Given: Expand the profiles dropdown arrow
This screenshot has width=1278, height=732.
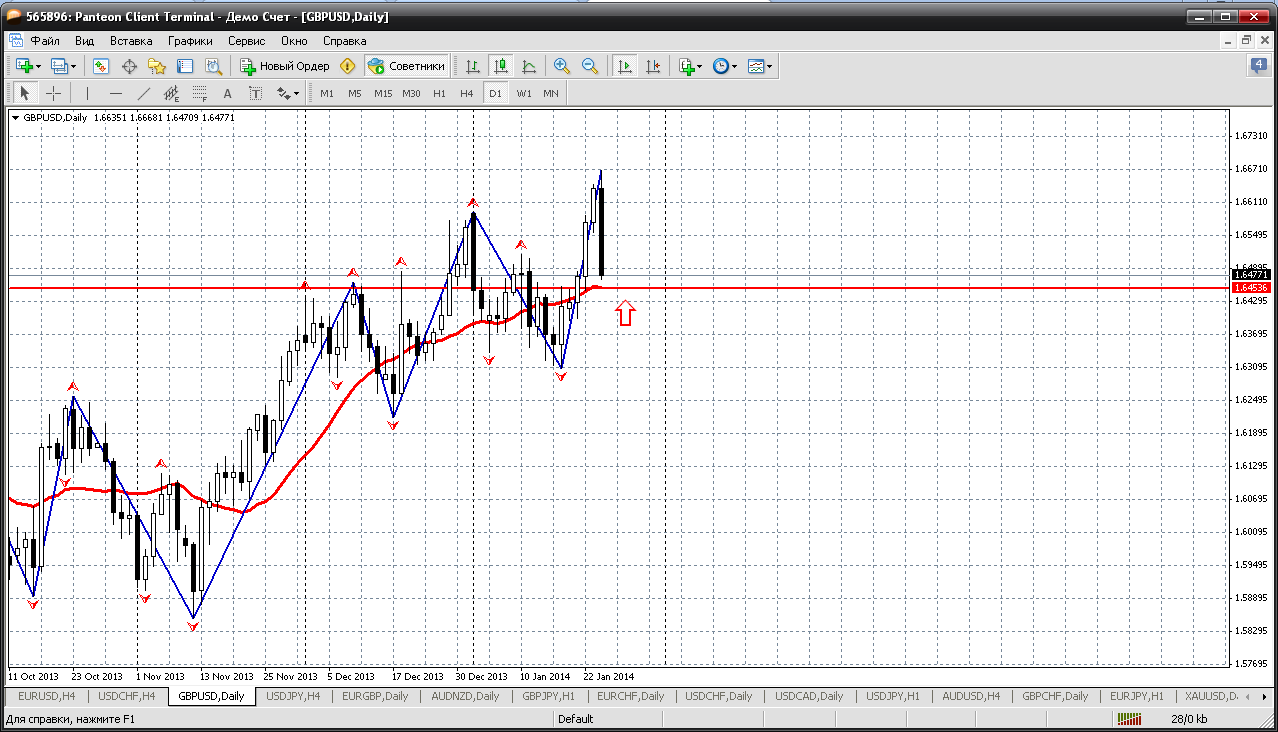Looking at the screenshot, I should point(74,67).
